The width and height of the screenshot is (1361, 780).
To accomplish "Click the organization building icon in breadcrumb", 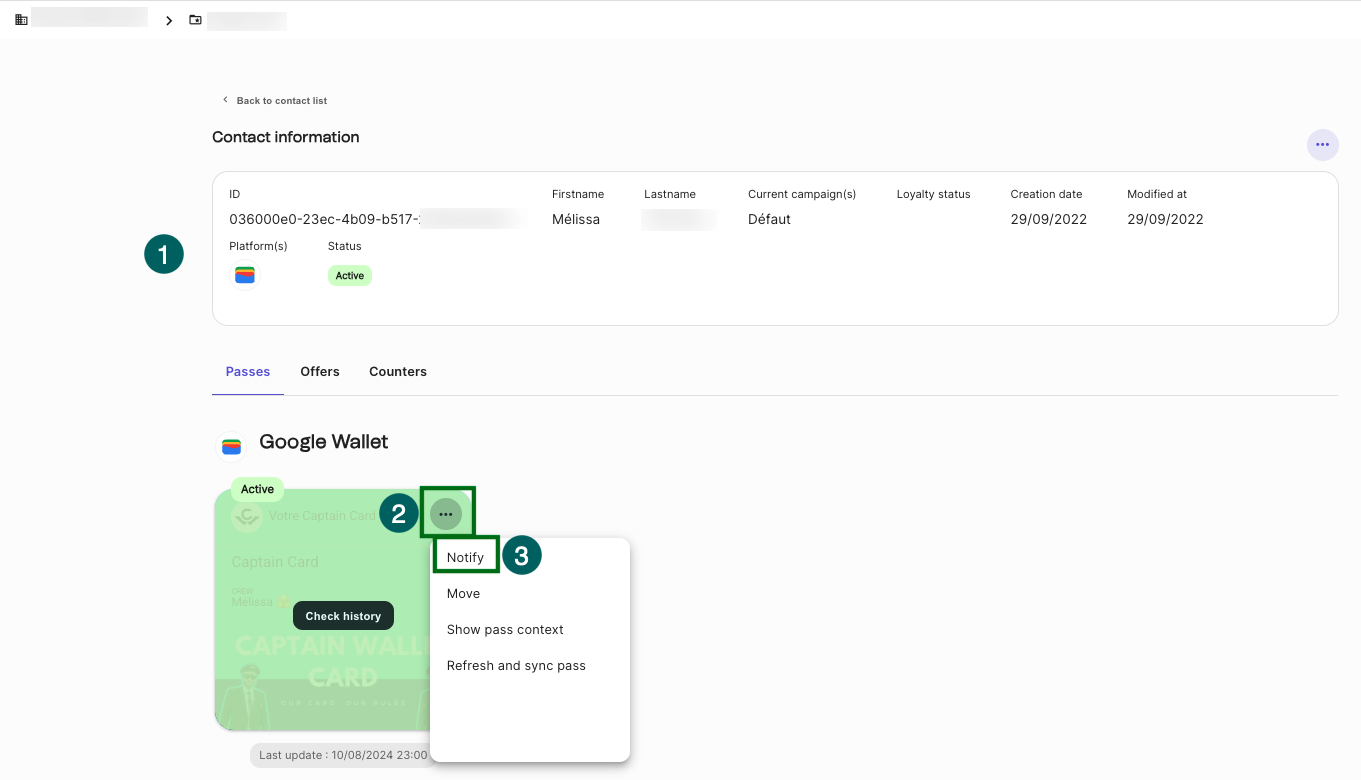I will pyautogui.click(x=21, y=20).
